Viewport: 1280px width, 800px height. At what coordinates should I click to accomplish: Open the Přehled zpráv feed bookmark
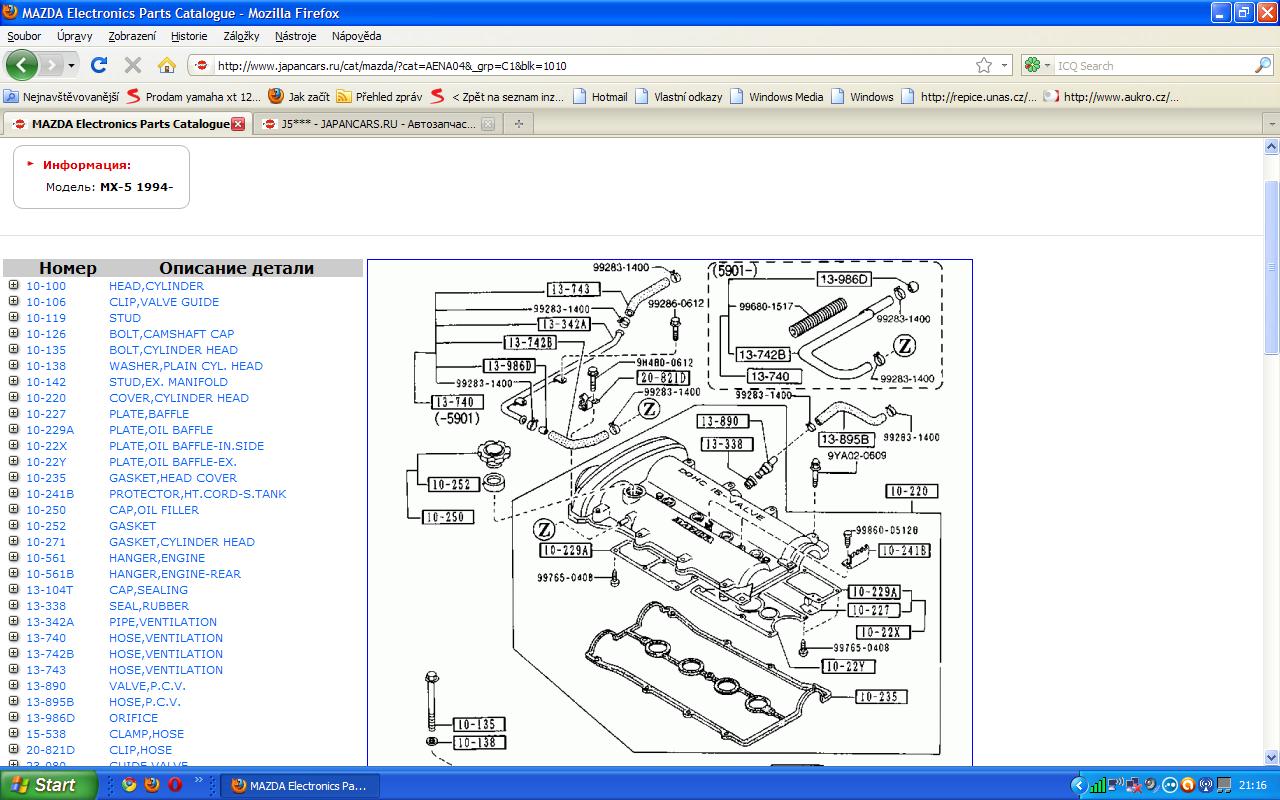[x=379, y=97]
